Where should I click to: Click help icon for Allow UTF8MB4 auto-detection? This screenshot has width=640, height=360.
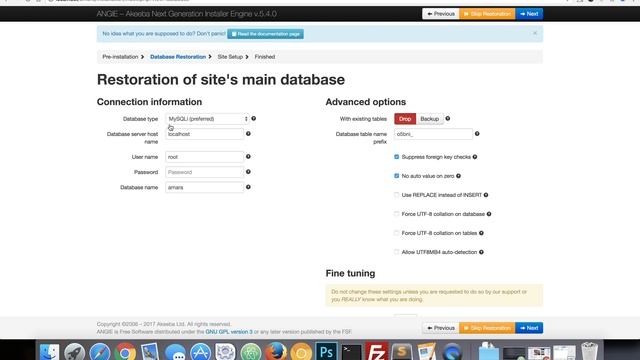pyautogui.click(x=481, y=252)
